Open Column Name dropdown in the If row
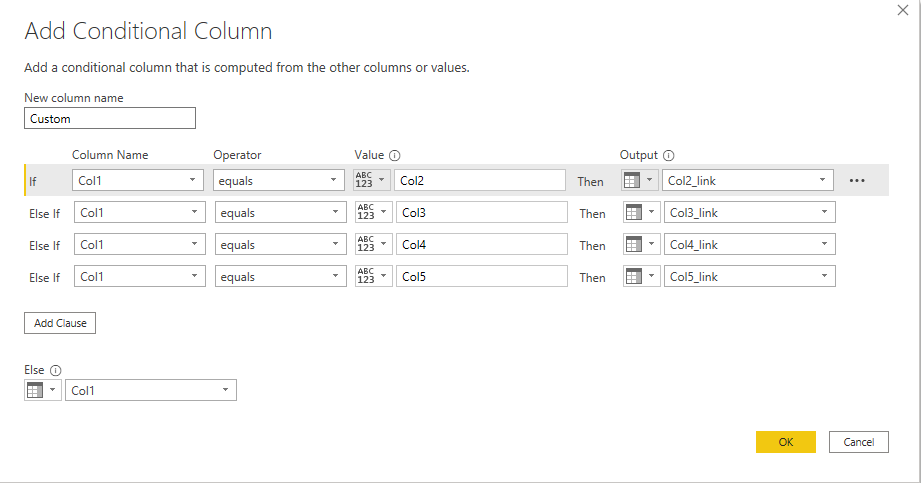This screenshot has width=921, height=483. click(138, 180)
